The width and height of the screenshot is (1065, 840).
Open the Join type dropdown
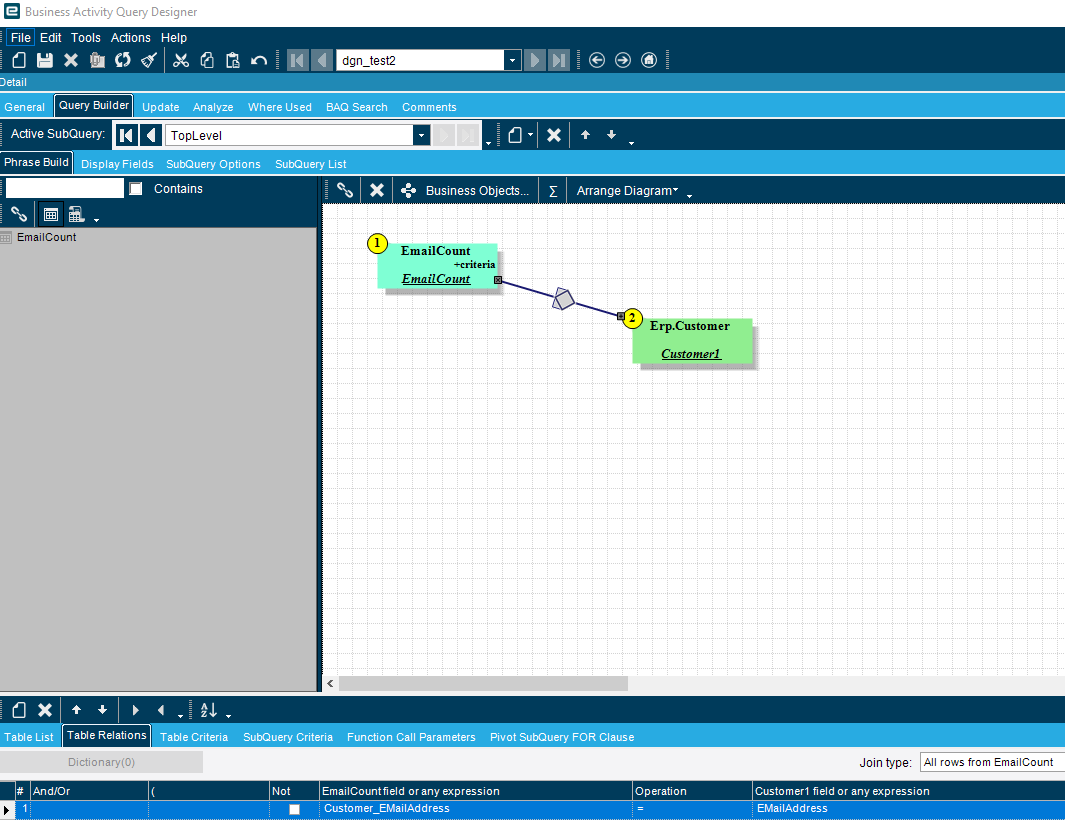click(992, 763)
